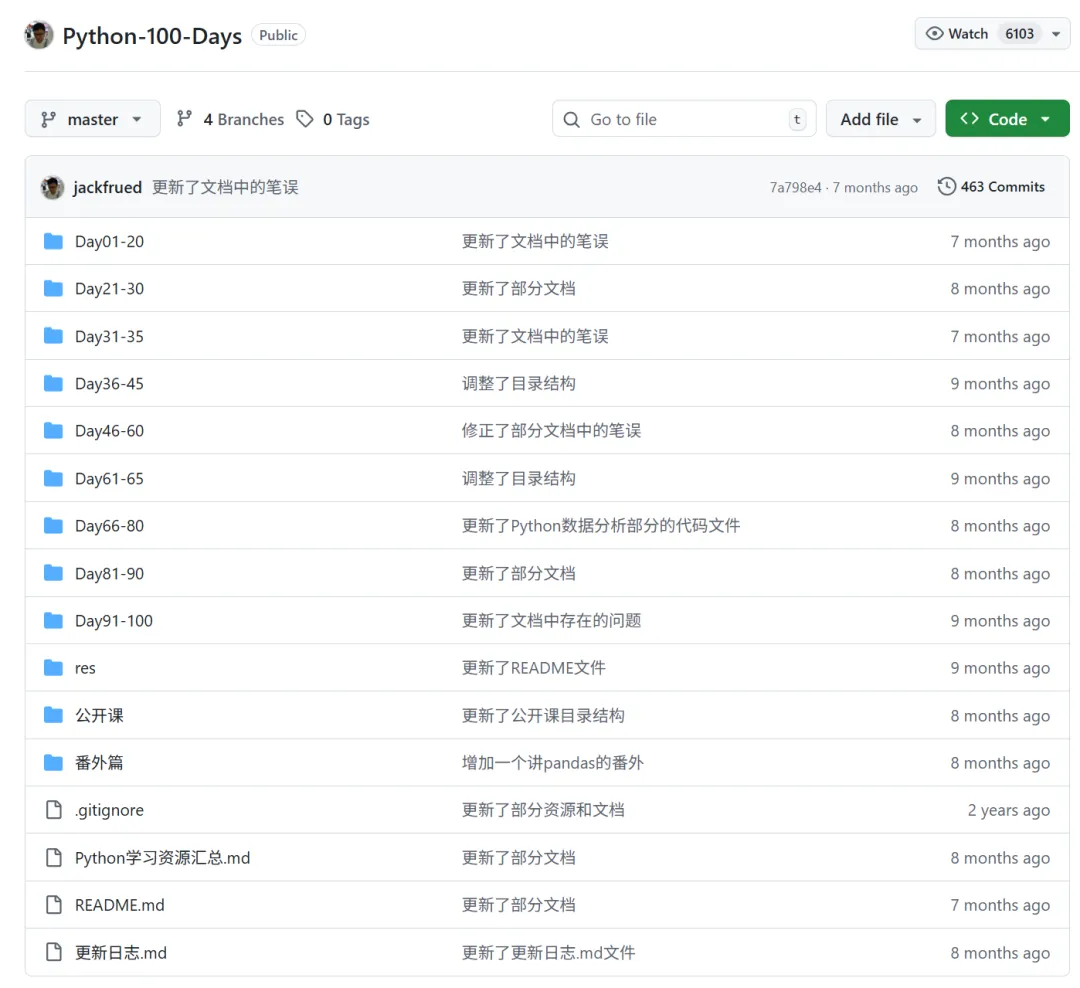The width and height of the screenshot is (1080, 988).
Task: Click the folder icon for Day46-60
Action: tap(53, 431)
